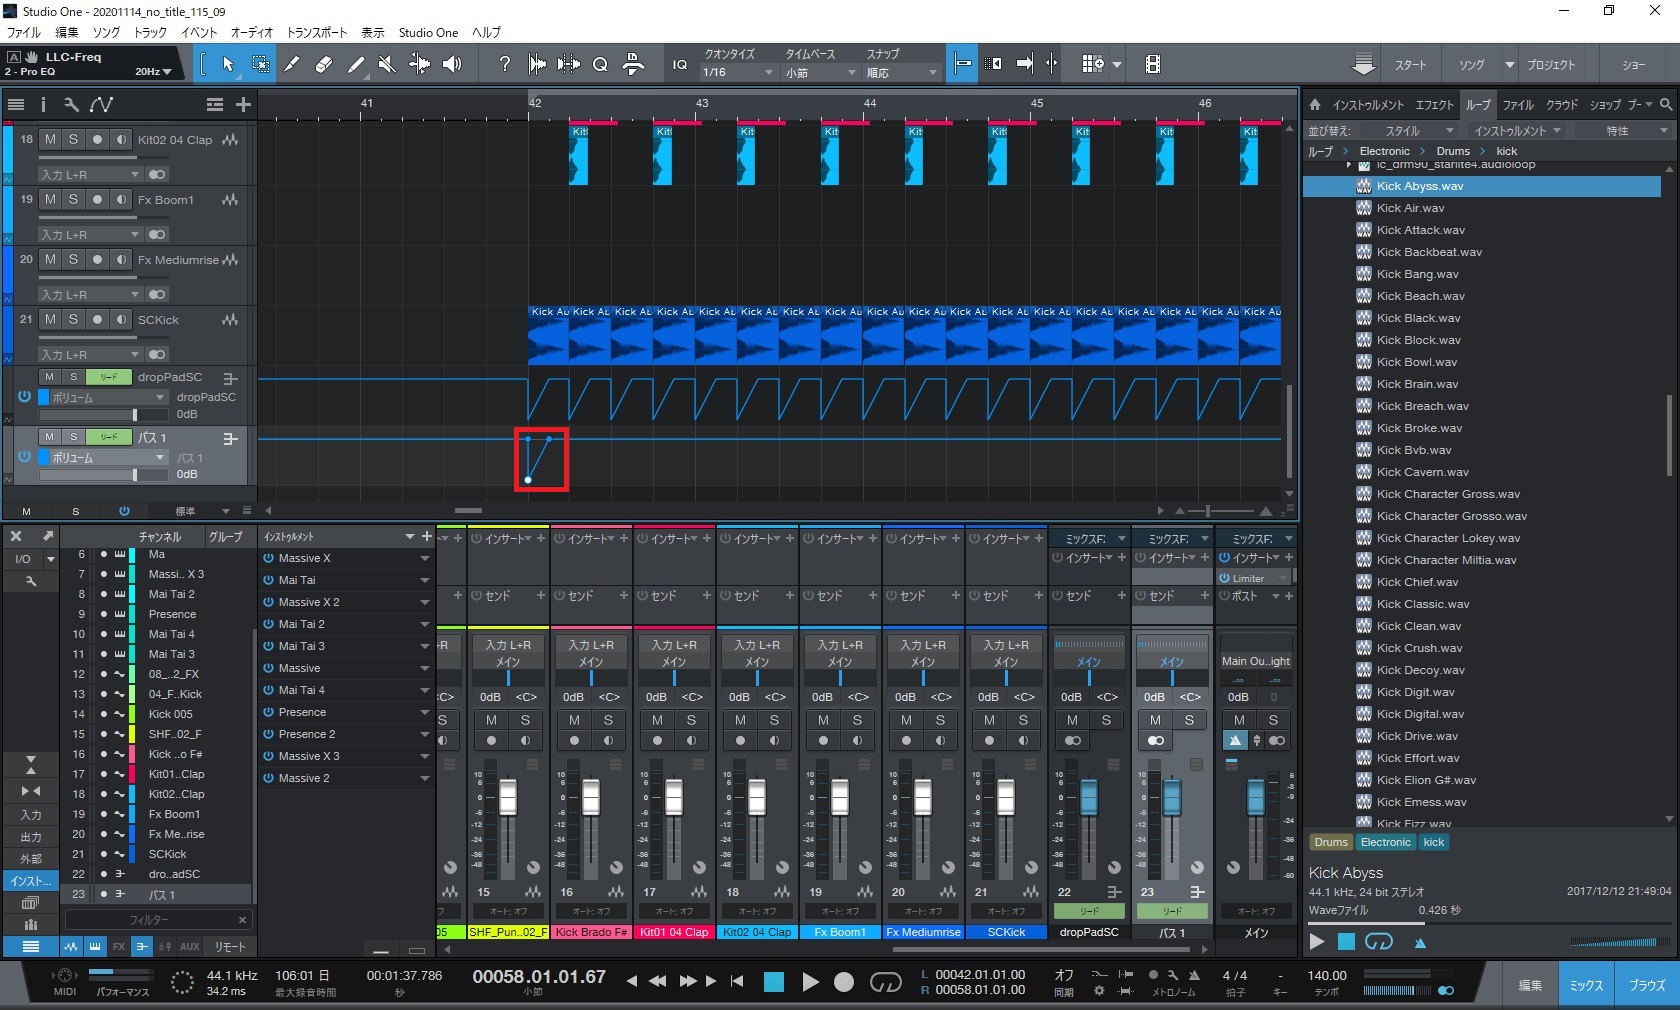The height and width of the screenshot is (1010, 1680).
Task: Solo the バス 1 bus track
Action: pos(73,437)
